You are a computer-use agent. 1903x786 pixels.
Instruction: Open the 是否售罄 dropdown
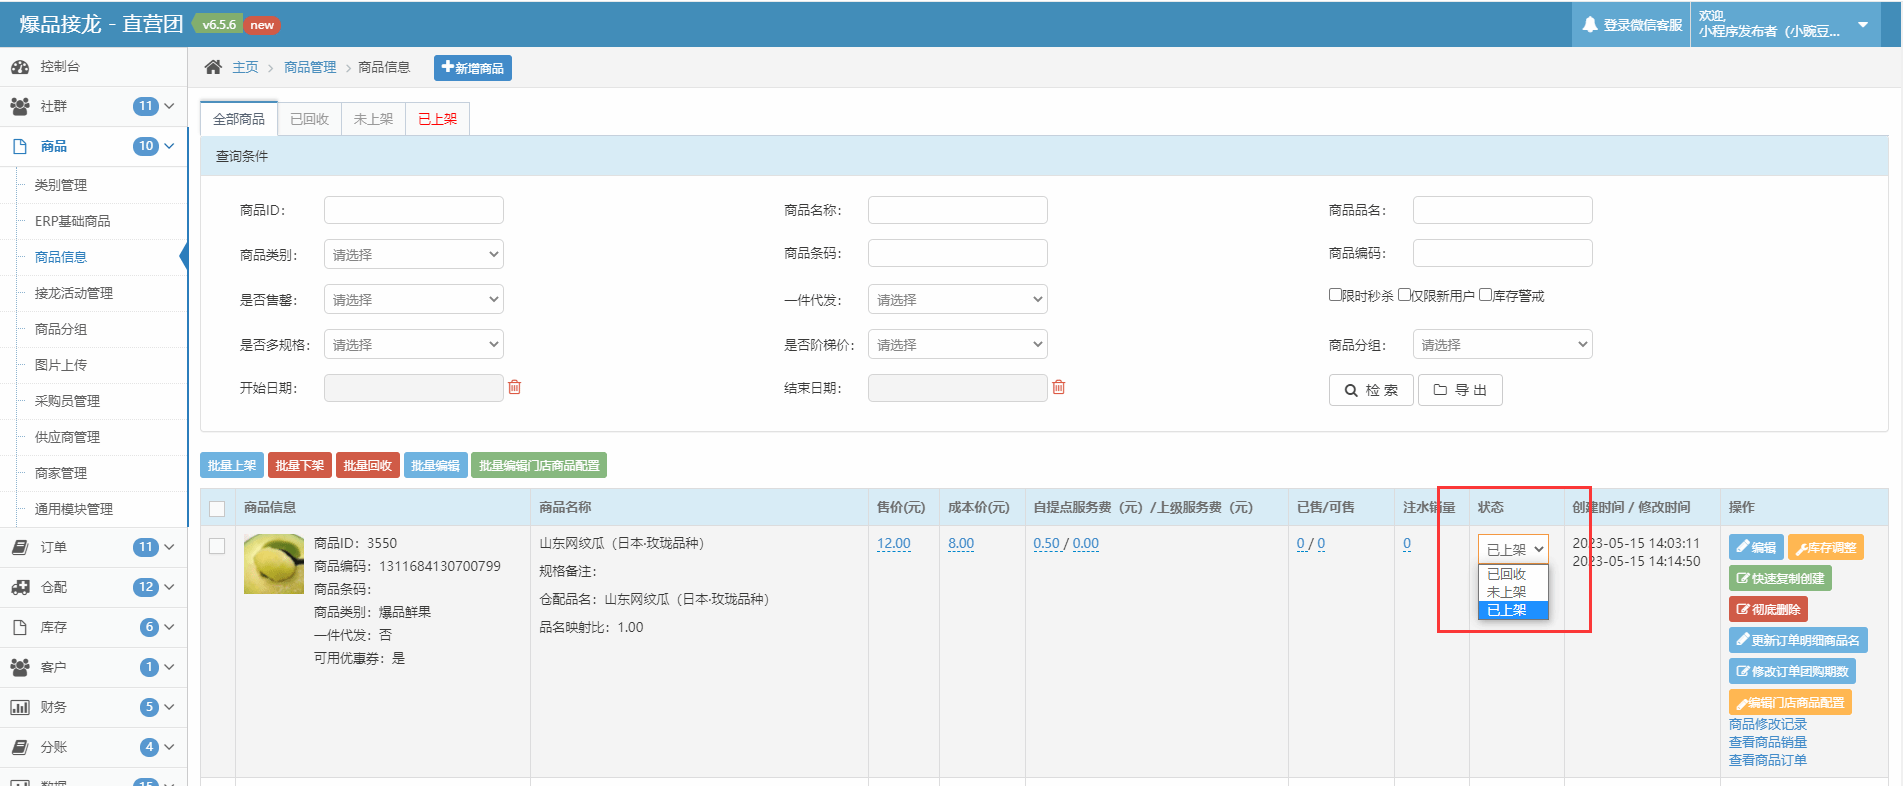coord(414,300)
